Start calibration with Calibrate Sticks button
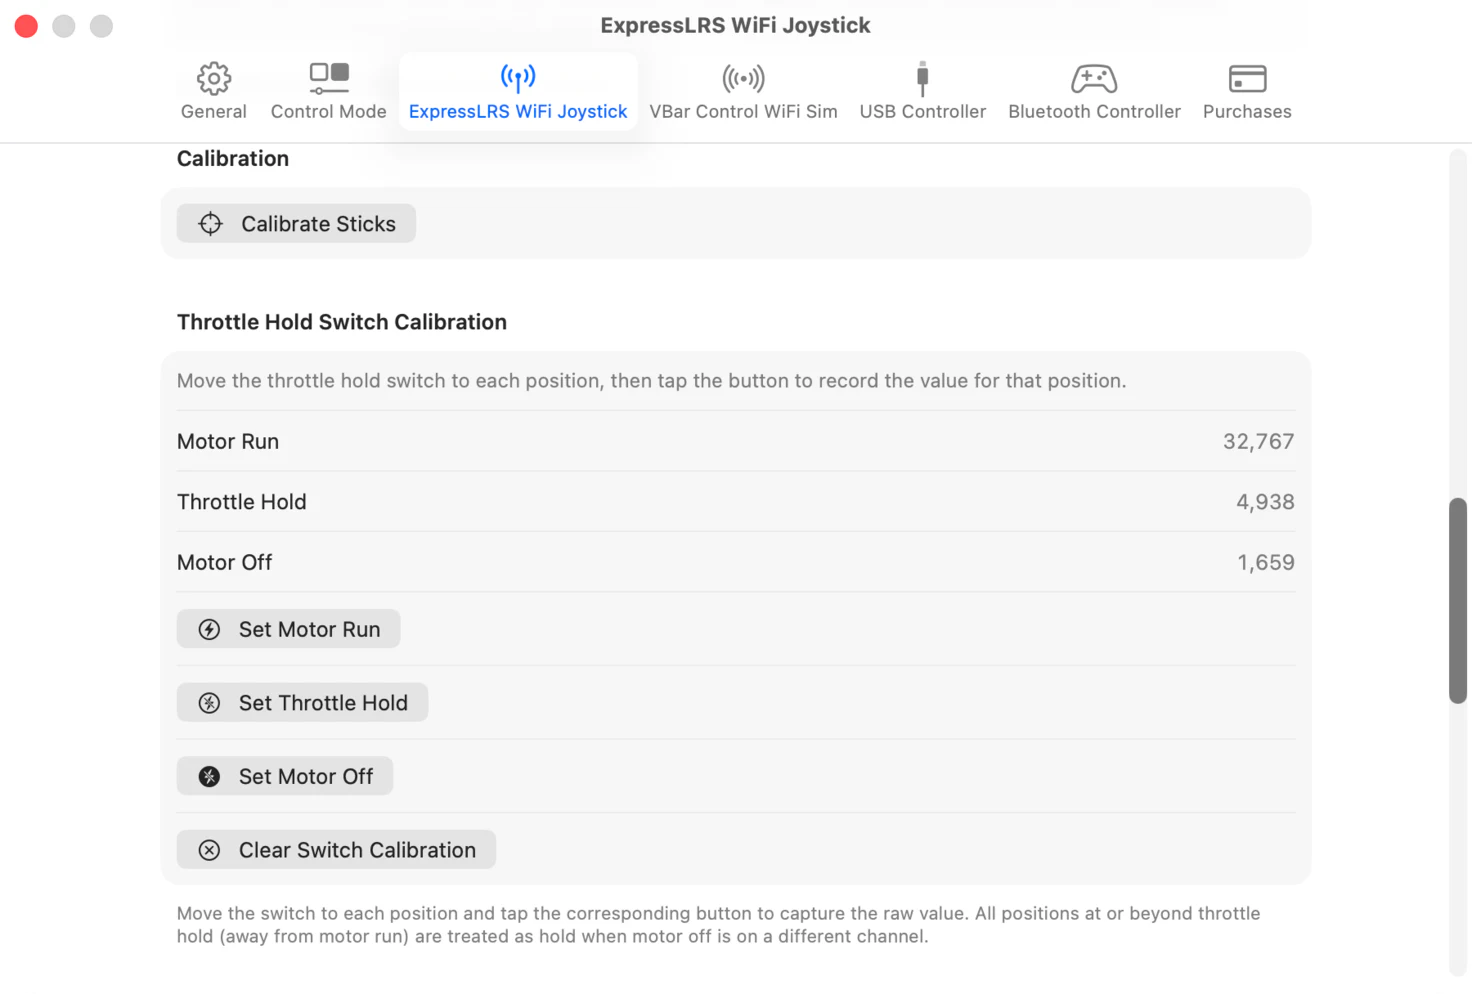The width and height of the screenshot is (1472, 994). pyautogui.click(x=296, y=224)
